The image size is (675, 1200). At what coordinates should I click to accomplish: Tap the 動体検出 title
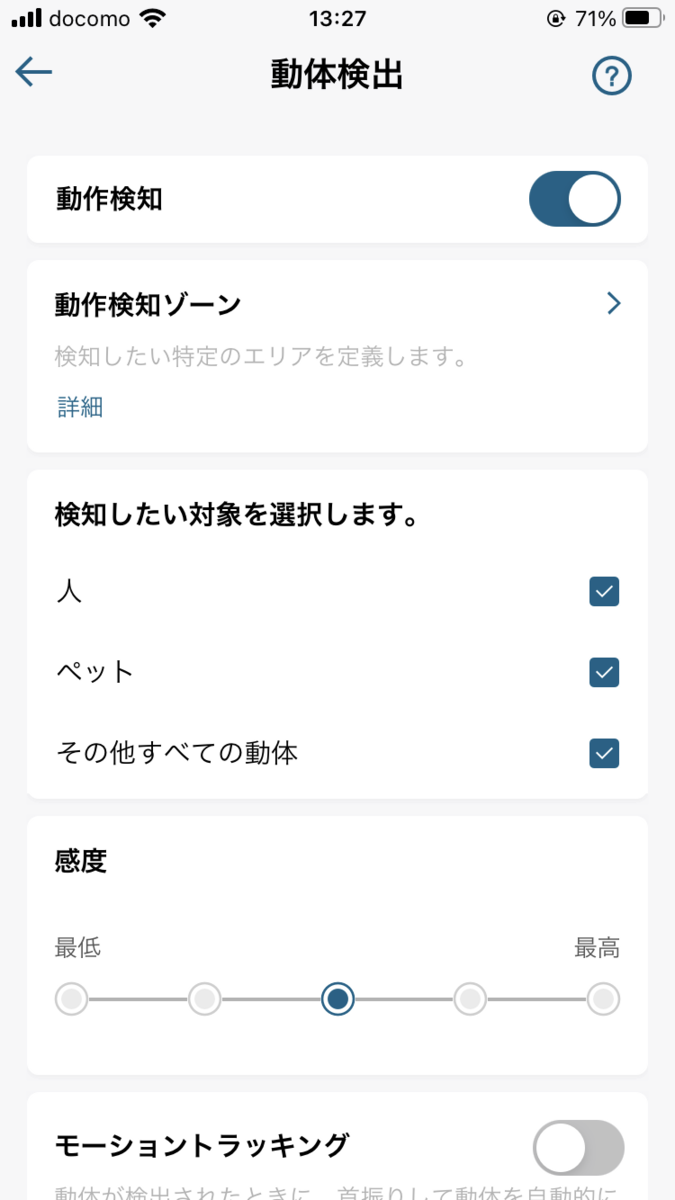click(337, 74)
